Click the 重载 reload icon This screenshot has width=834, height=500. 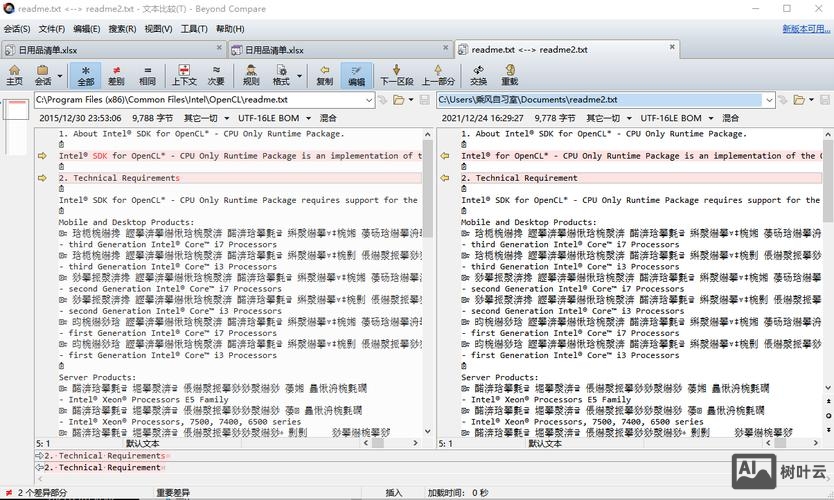tap(510, 75)
